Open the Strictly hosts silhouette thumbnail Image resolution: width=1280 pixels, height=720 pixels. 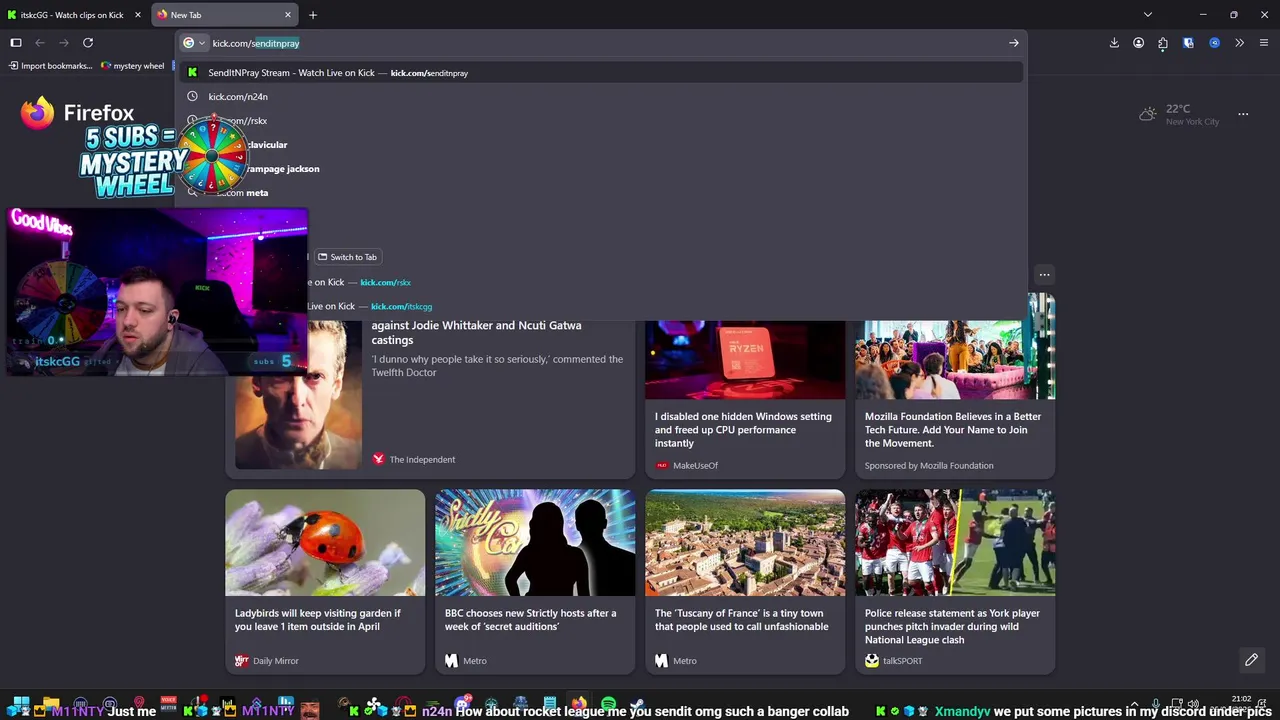coord(535,542)
